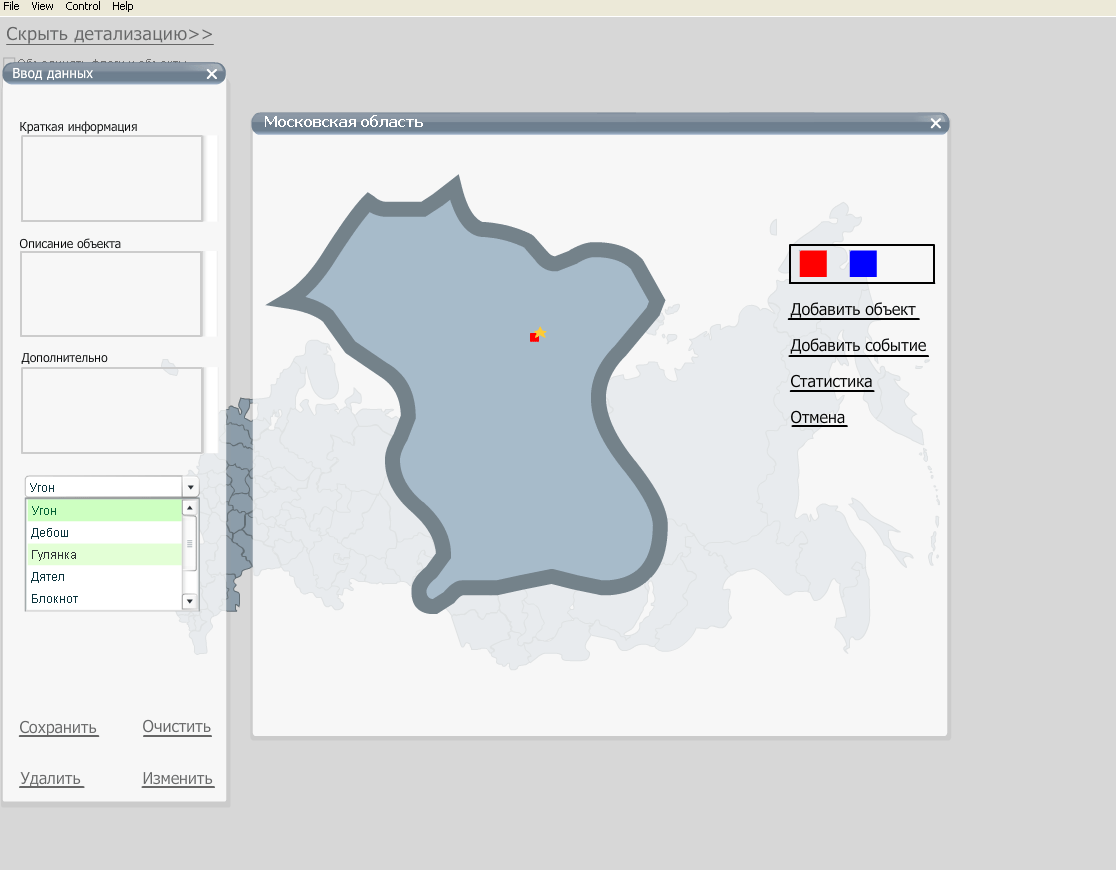This screenshot has width=1116, height=870.
Task: Click the dropdown list scroll-up arrow
Action: tap(190, 508)
